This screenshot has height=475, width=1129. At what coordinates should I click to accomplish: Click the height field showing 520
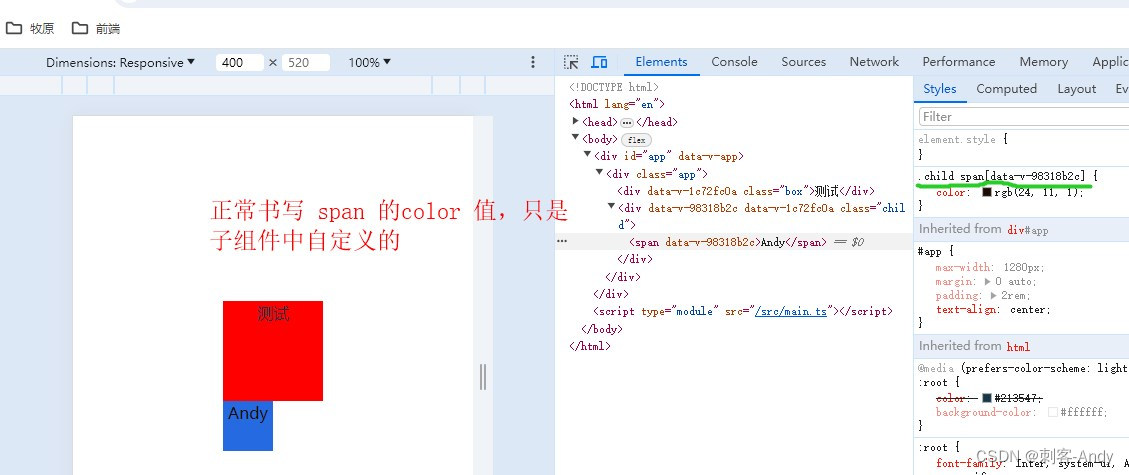pyautogui.click(x=306, y=63)
